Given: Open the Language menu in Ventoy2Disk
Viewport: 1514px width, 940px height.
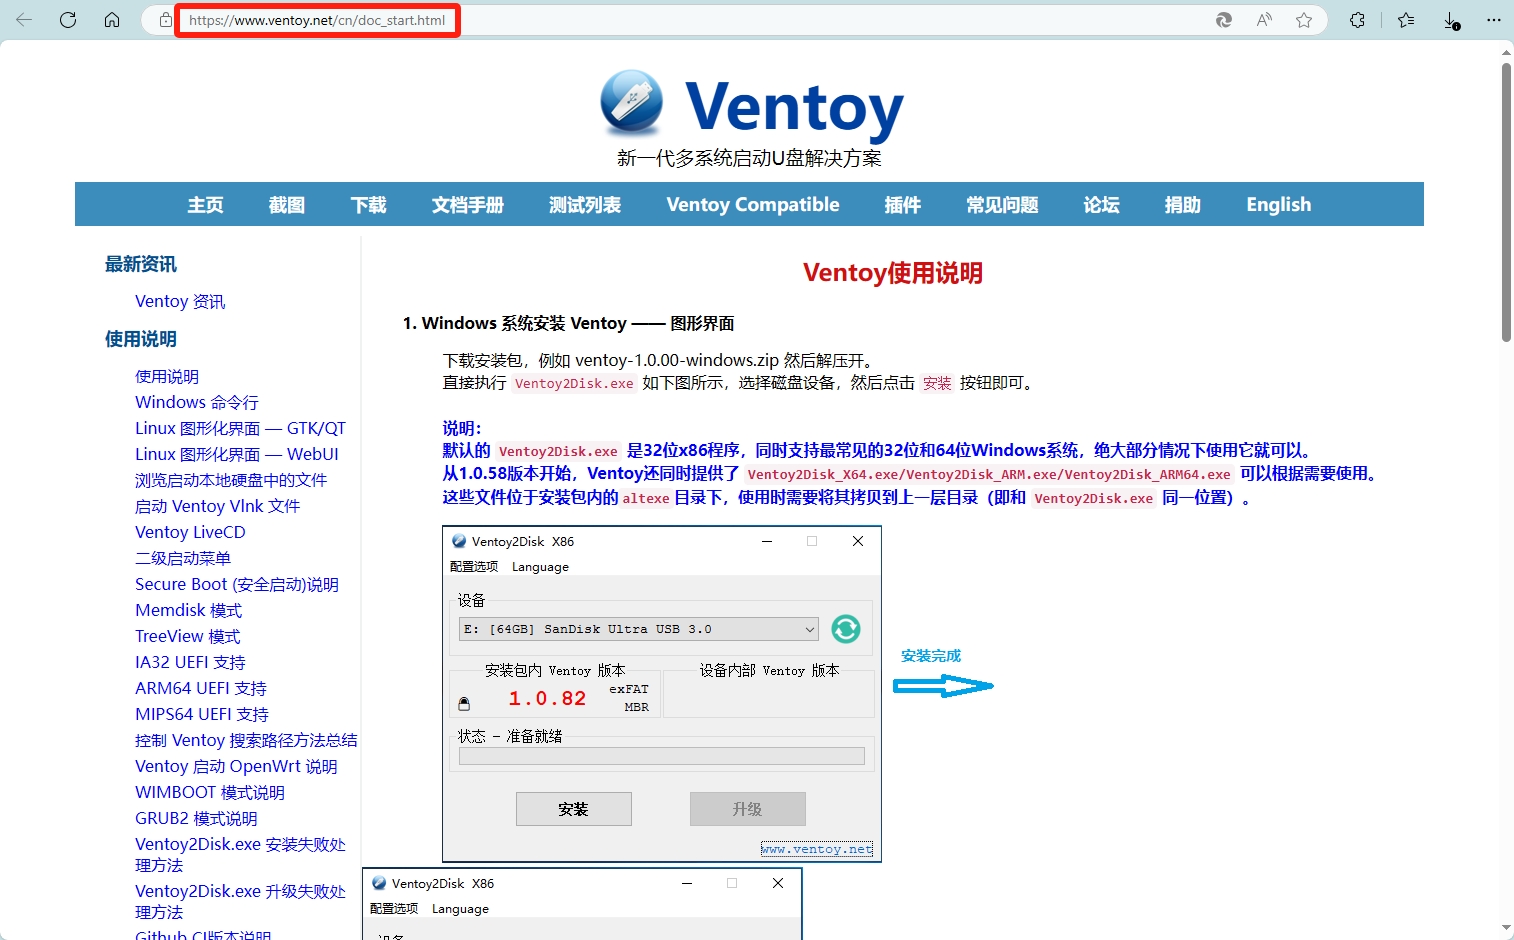Looking at the screenshot, I should 539,566.
